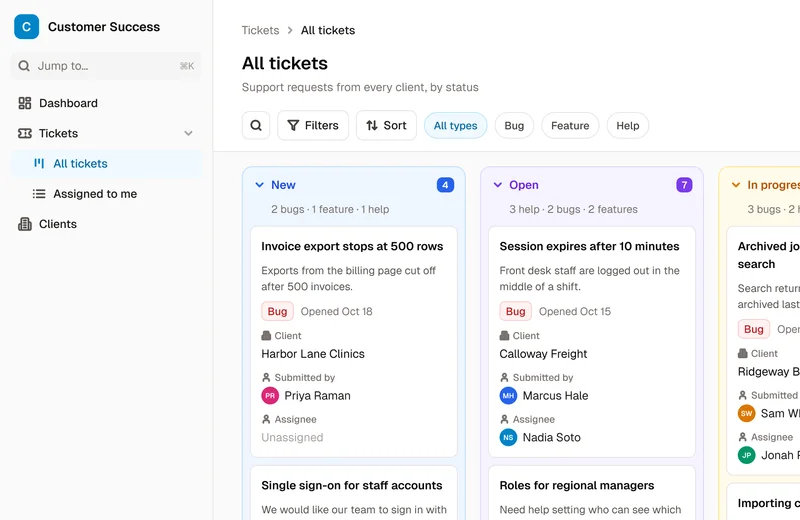Screen dimensions: 800x520
Task: Open the Filters button
Action: pyautogui.click(x=313, y=126)
